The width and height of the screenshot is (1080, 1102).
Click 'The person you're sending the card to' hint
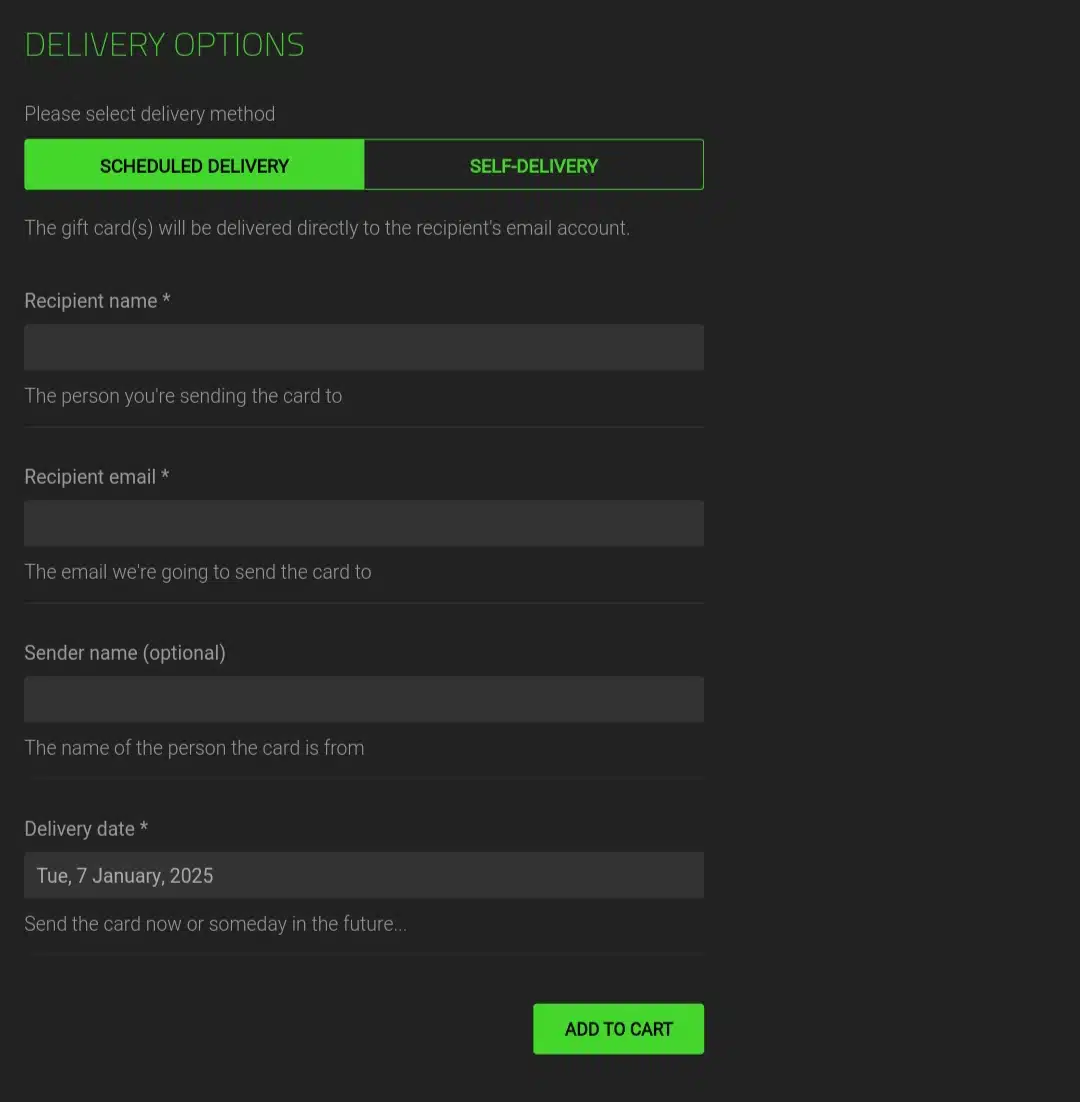(183, 396)
